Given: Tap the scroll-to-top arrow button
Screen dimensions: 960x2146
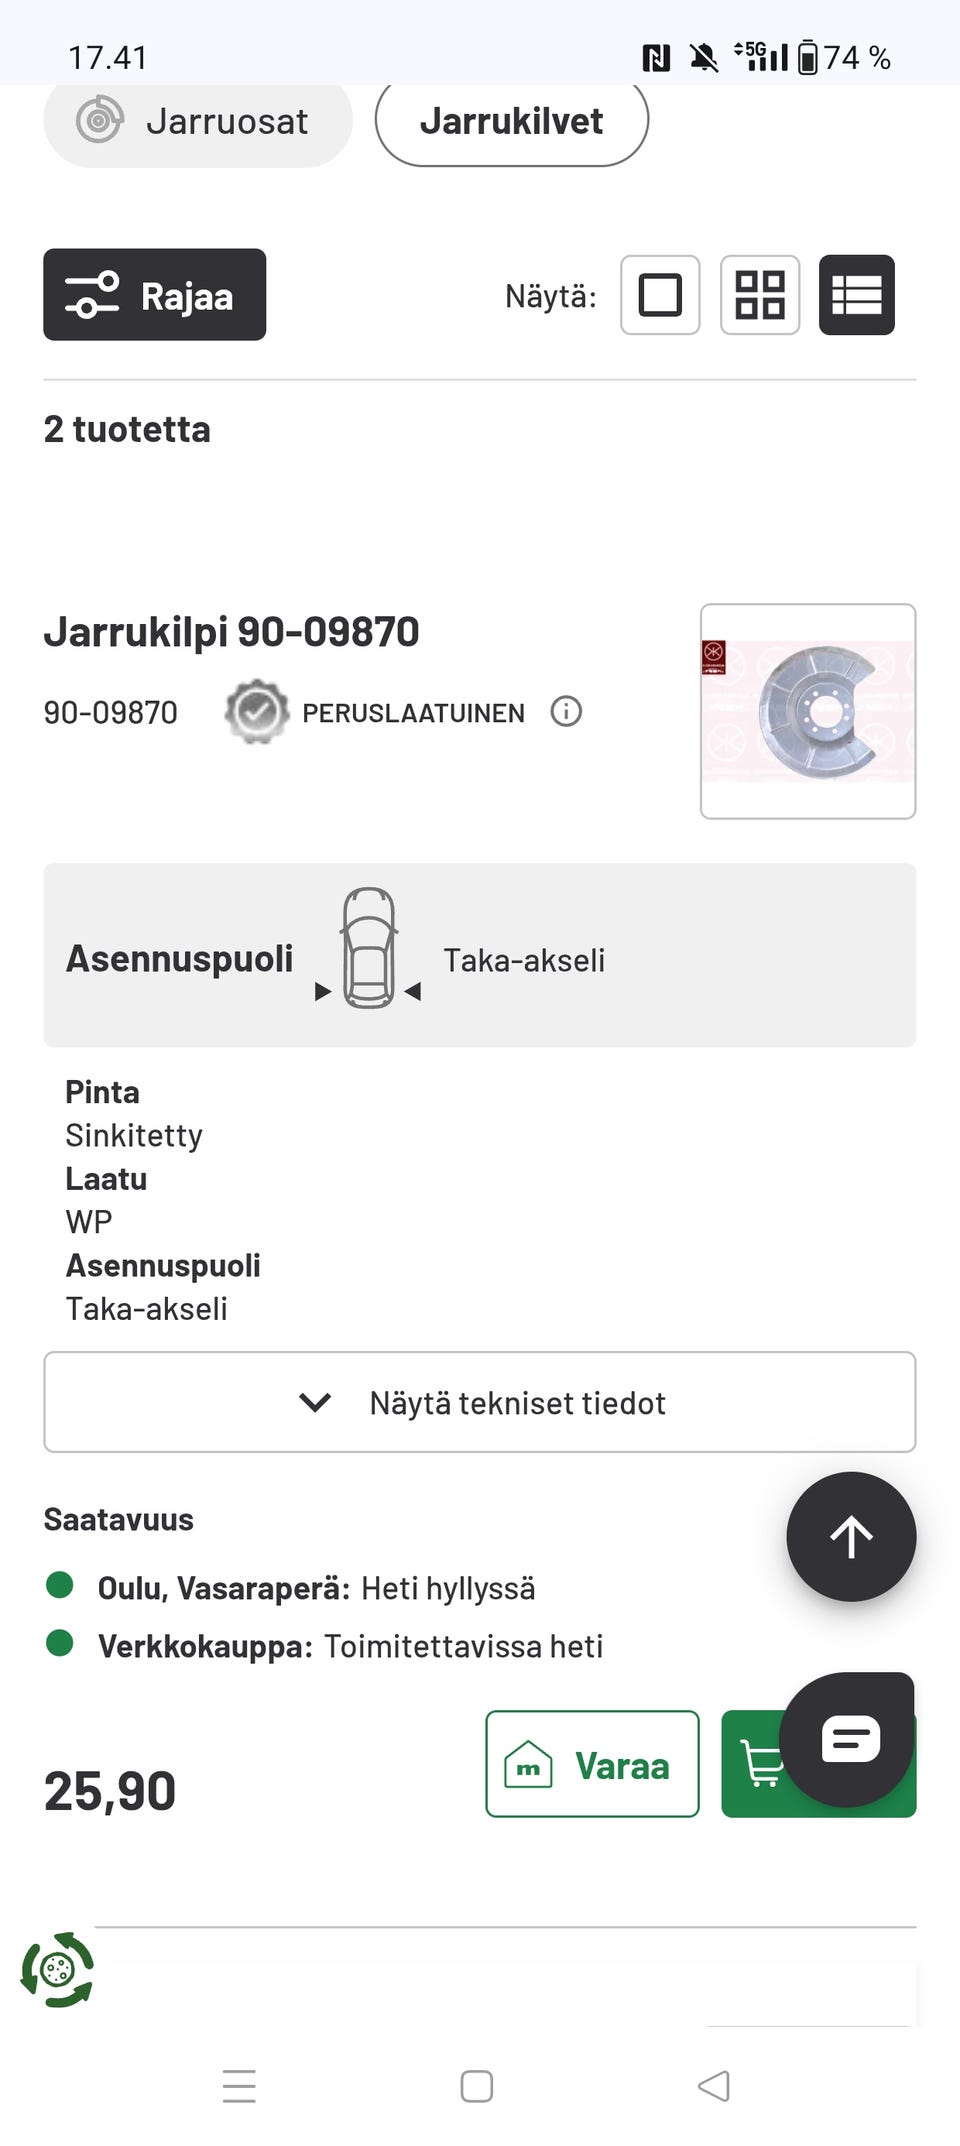Looking at the screenshot, I should click(x=851, y=1537).
